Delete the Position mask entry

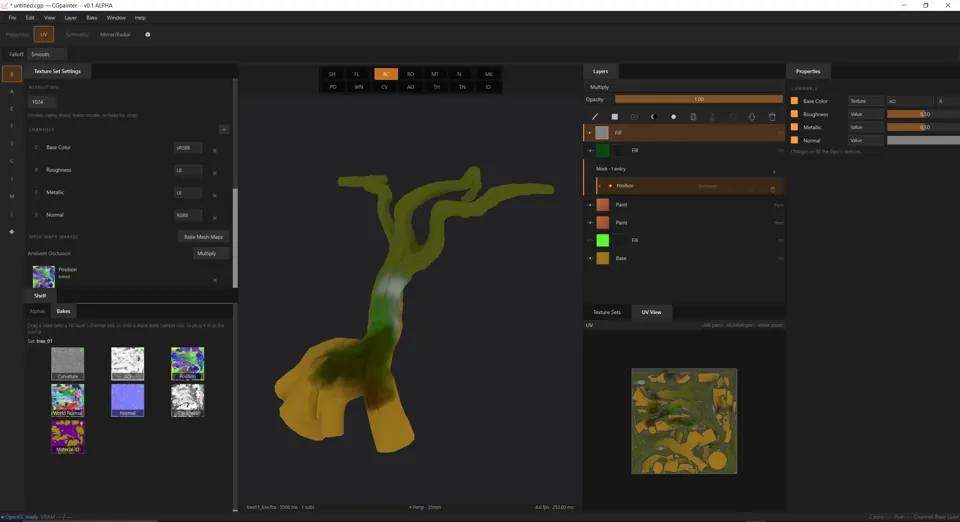(x=773, y=189)
